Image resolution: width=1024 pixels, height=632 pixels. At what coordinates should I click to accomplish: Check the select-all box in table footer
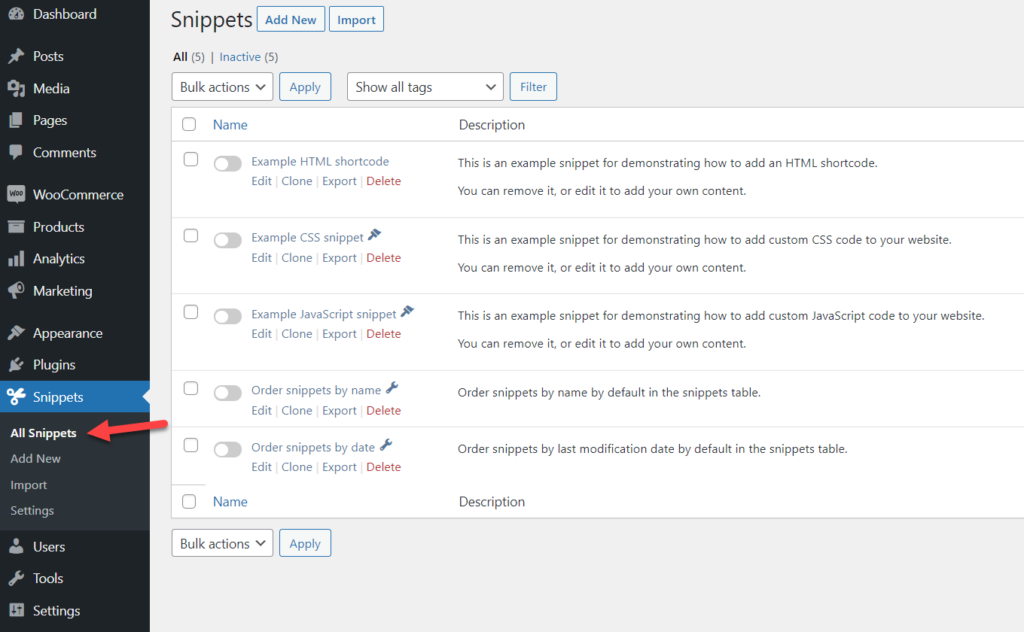tap(189, 501)
